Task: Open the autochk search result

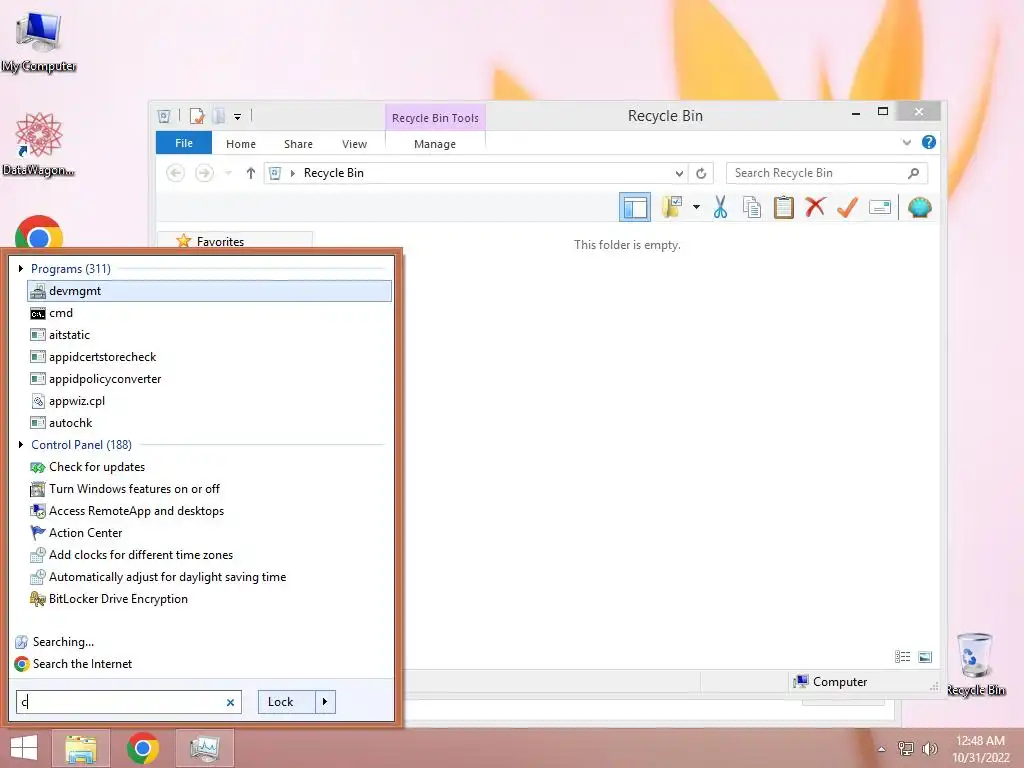Action: (x=209, y=423)
